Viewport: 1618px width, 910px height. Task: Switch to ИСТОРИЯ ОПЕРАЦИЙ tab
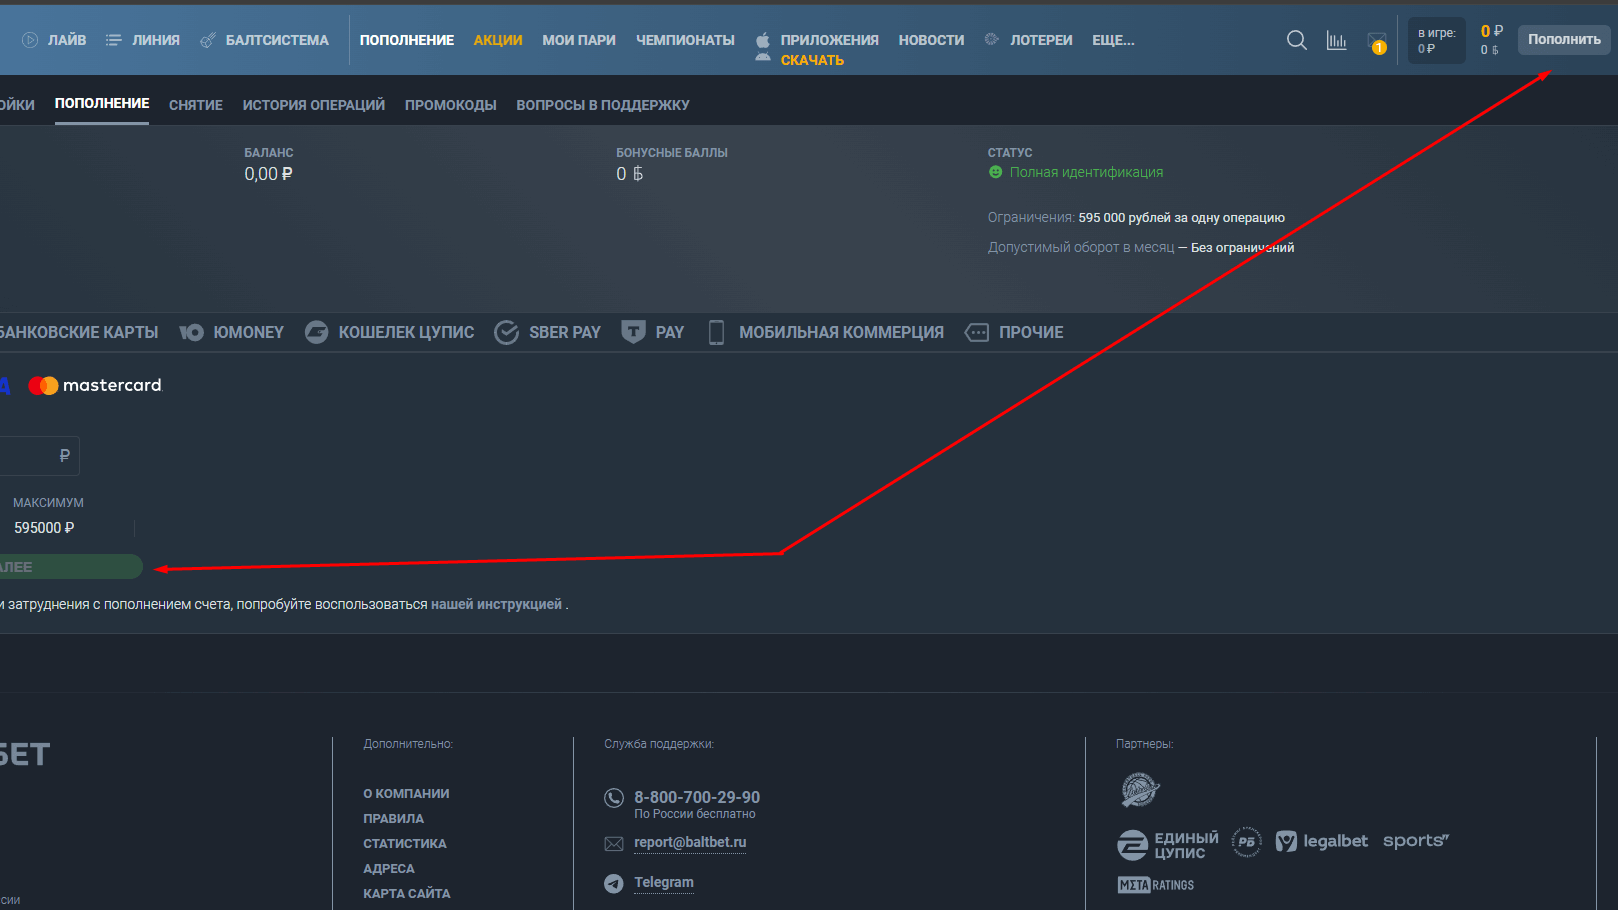point(314,105)
